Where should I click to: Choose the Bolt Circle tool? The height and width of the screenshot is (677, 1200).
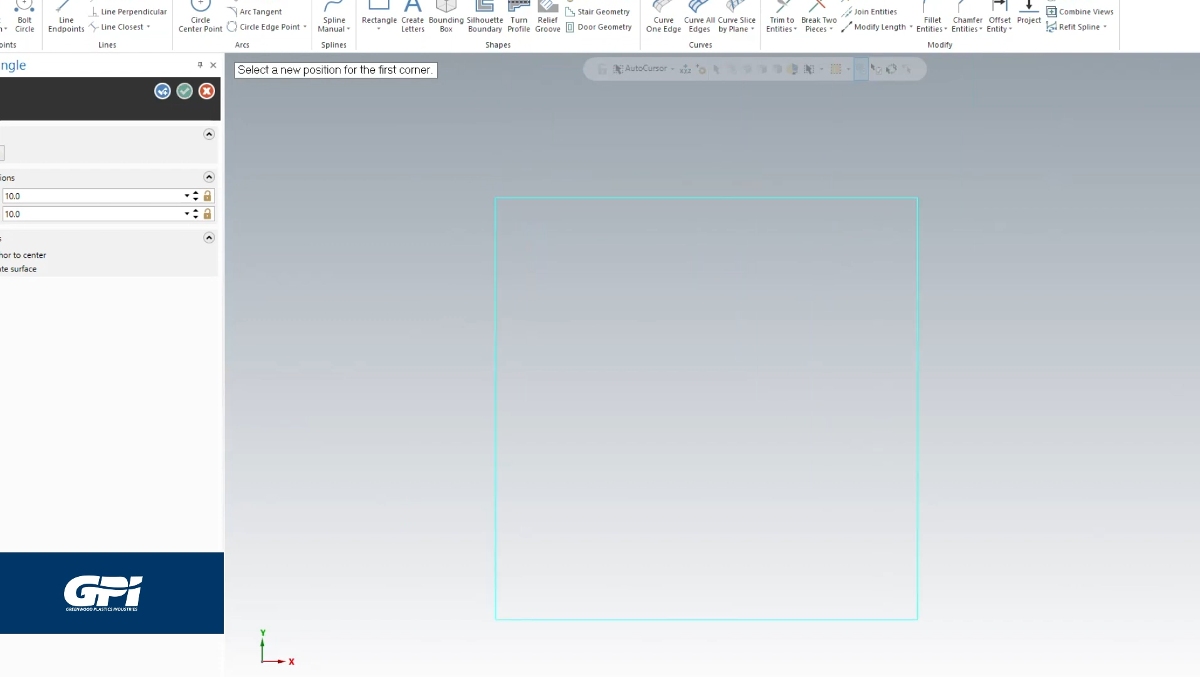coord(24,19)
